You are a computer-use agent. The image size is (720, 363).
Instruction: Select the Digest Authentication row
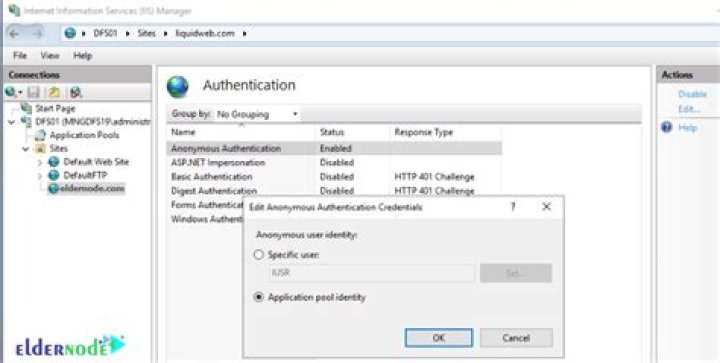coord(334,190)
